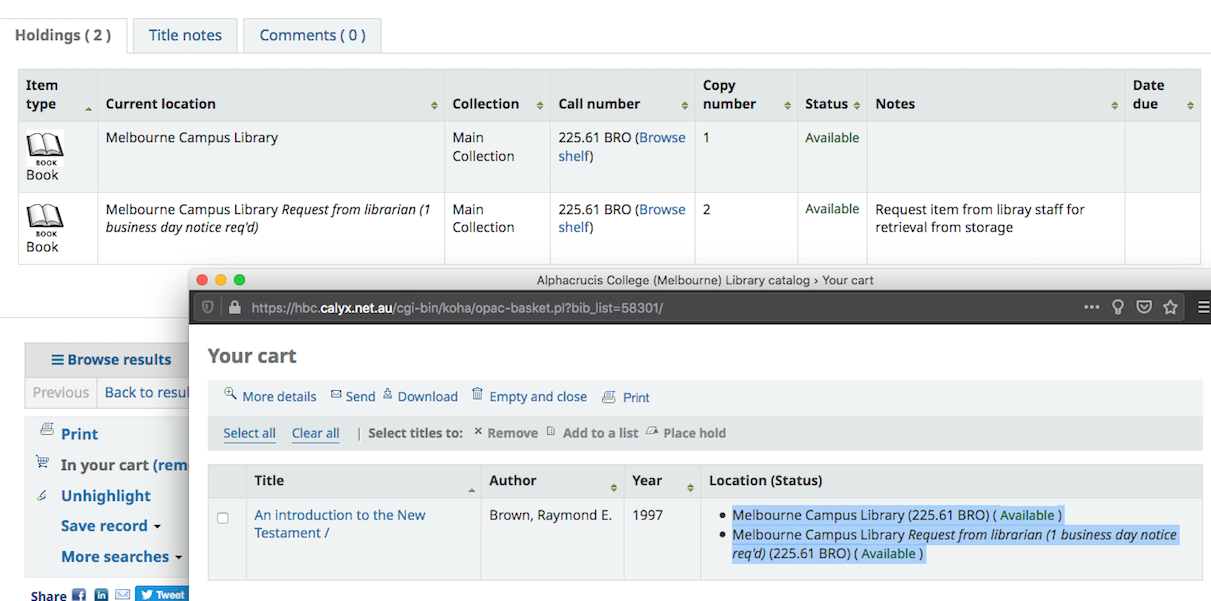The image size is (1211, 601).
Task: Click Select all in the cart
Action: (249, 433)
